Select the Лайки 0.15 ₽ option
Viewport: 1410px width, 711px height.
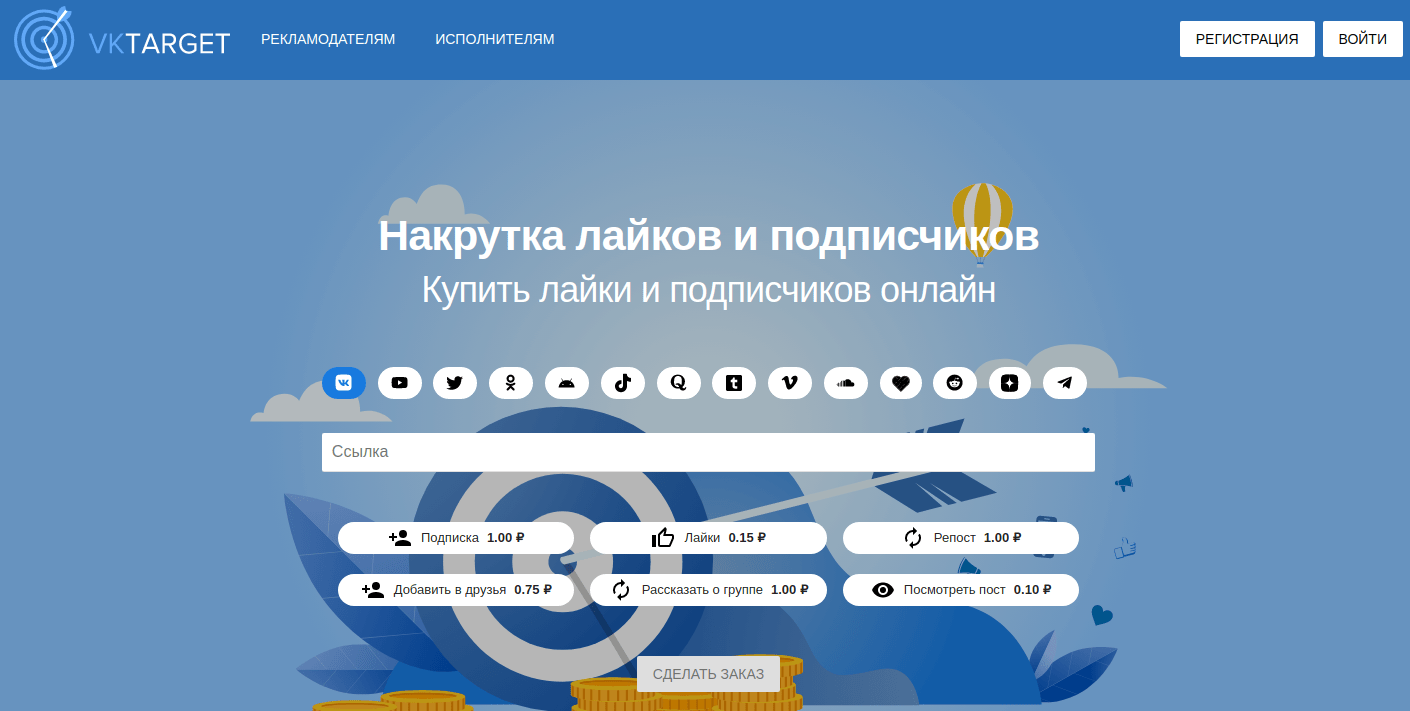tap(708, 538)
